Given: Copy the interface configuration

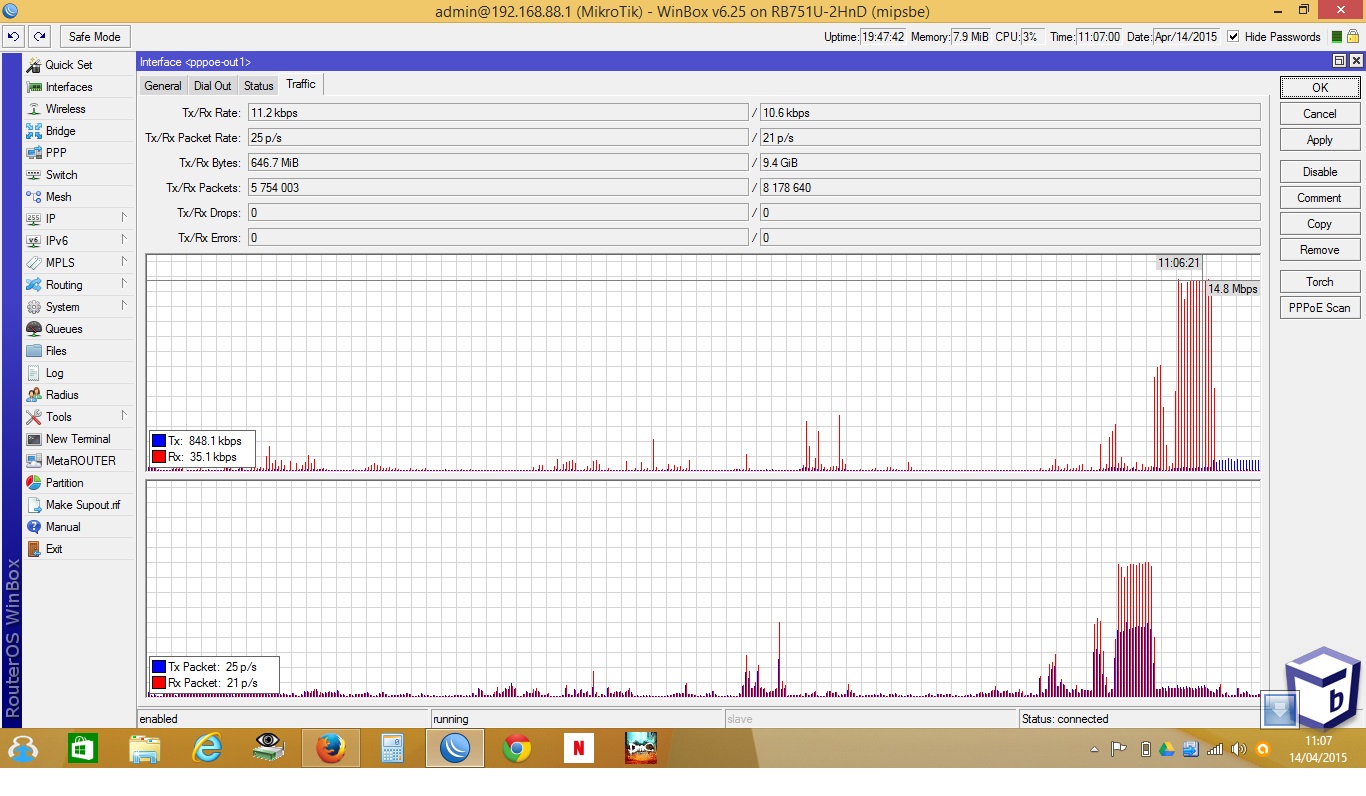Looking at the screenshot, I should click(1320, 224).
